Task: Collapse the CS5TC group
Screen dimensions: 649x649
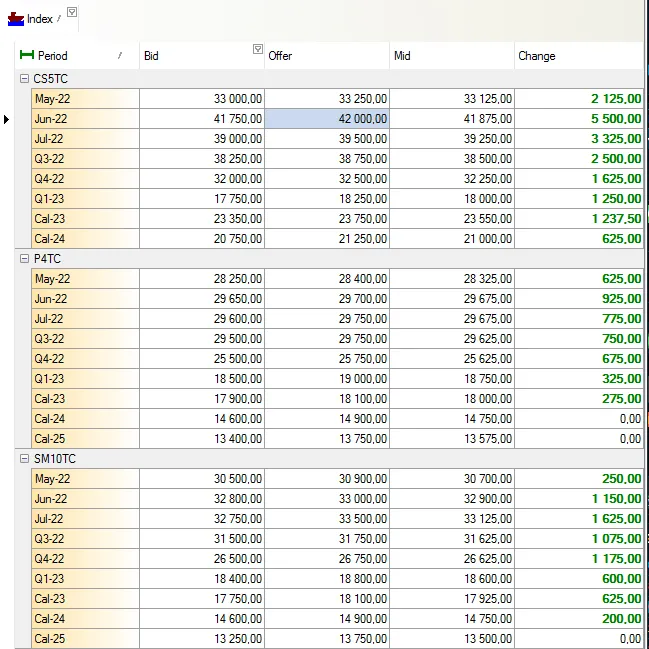Action: pyautogui.click(x=24, y=78)
